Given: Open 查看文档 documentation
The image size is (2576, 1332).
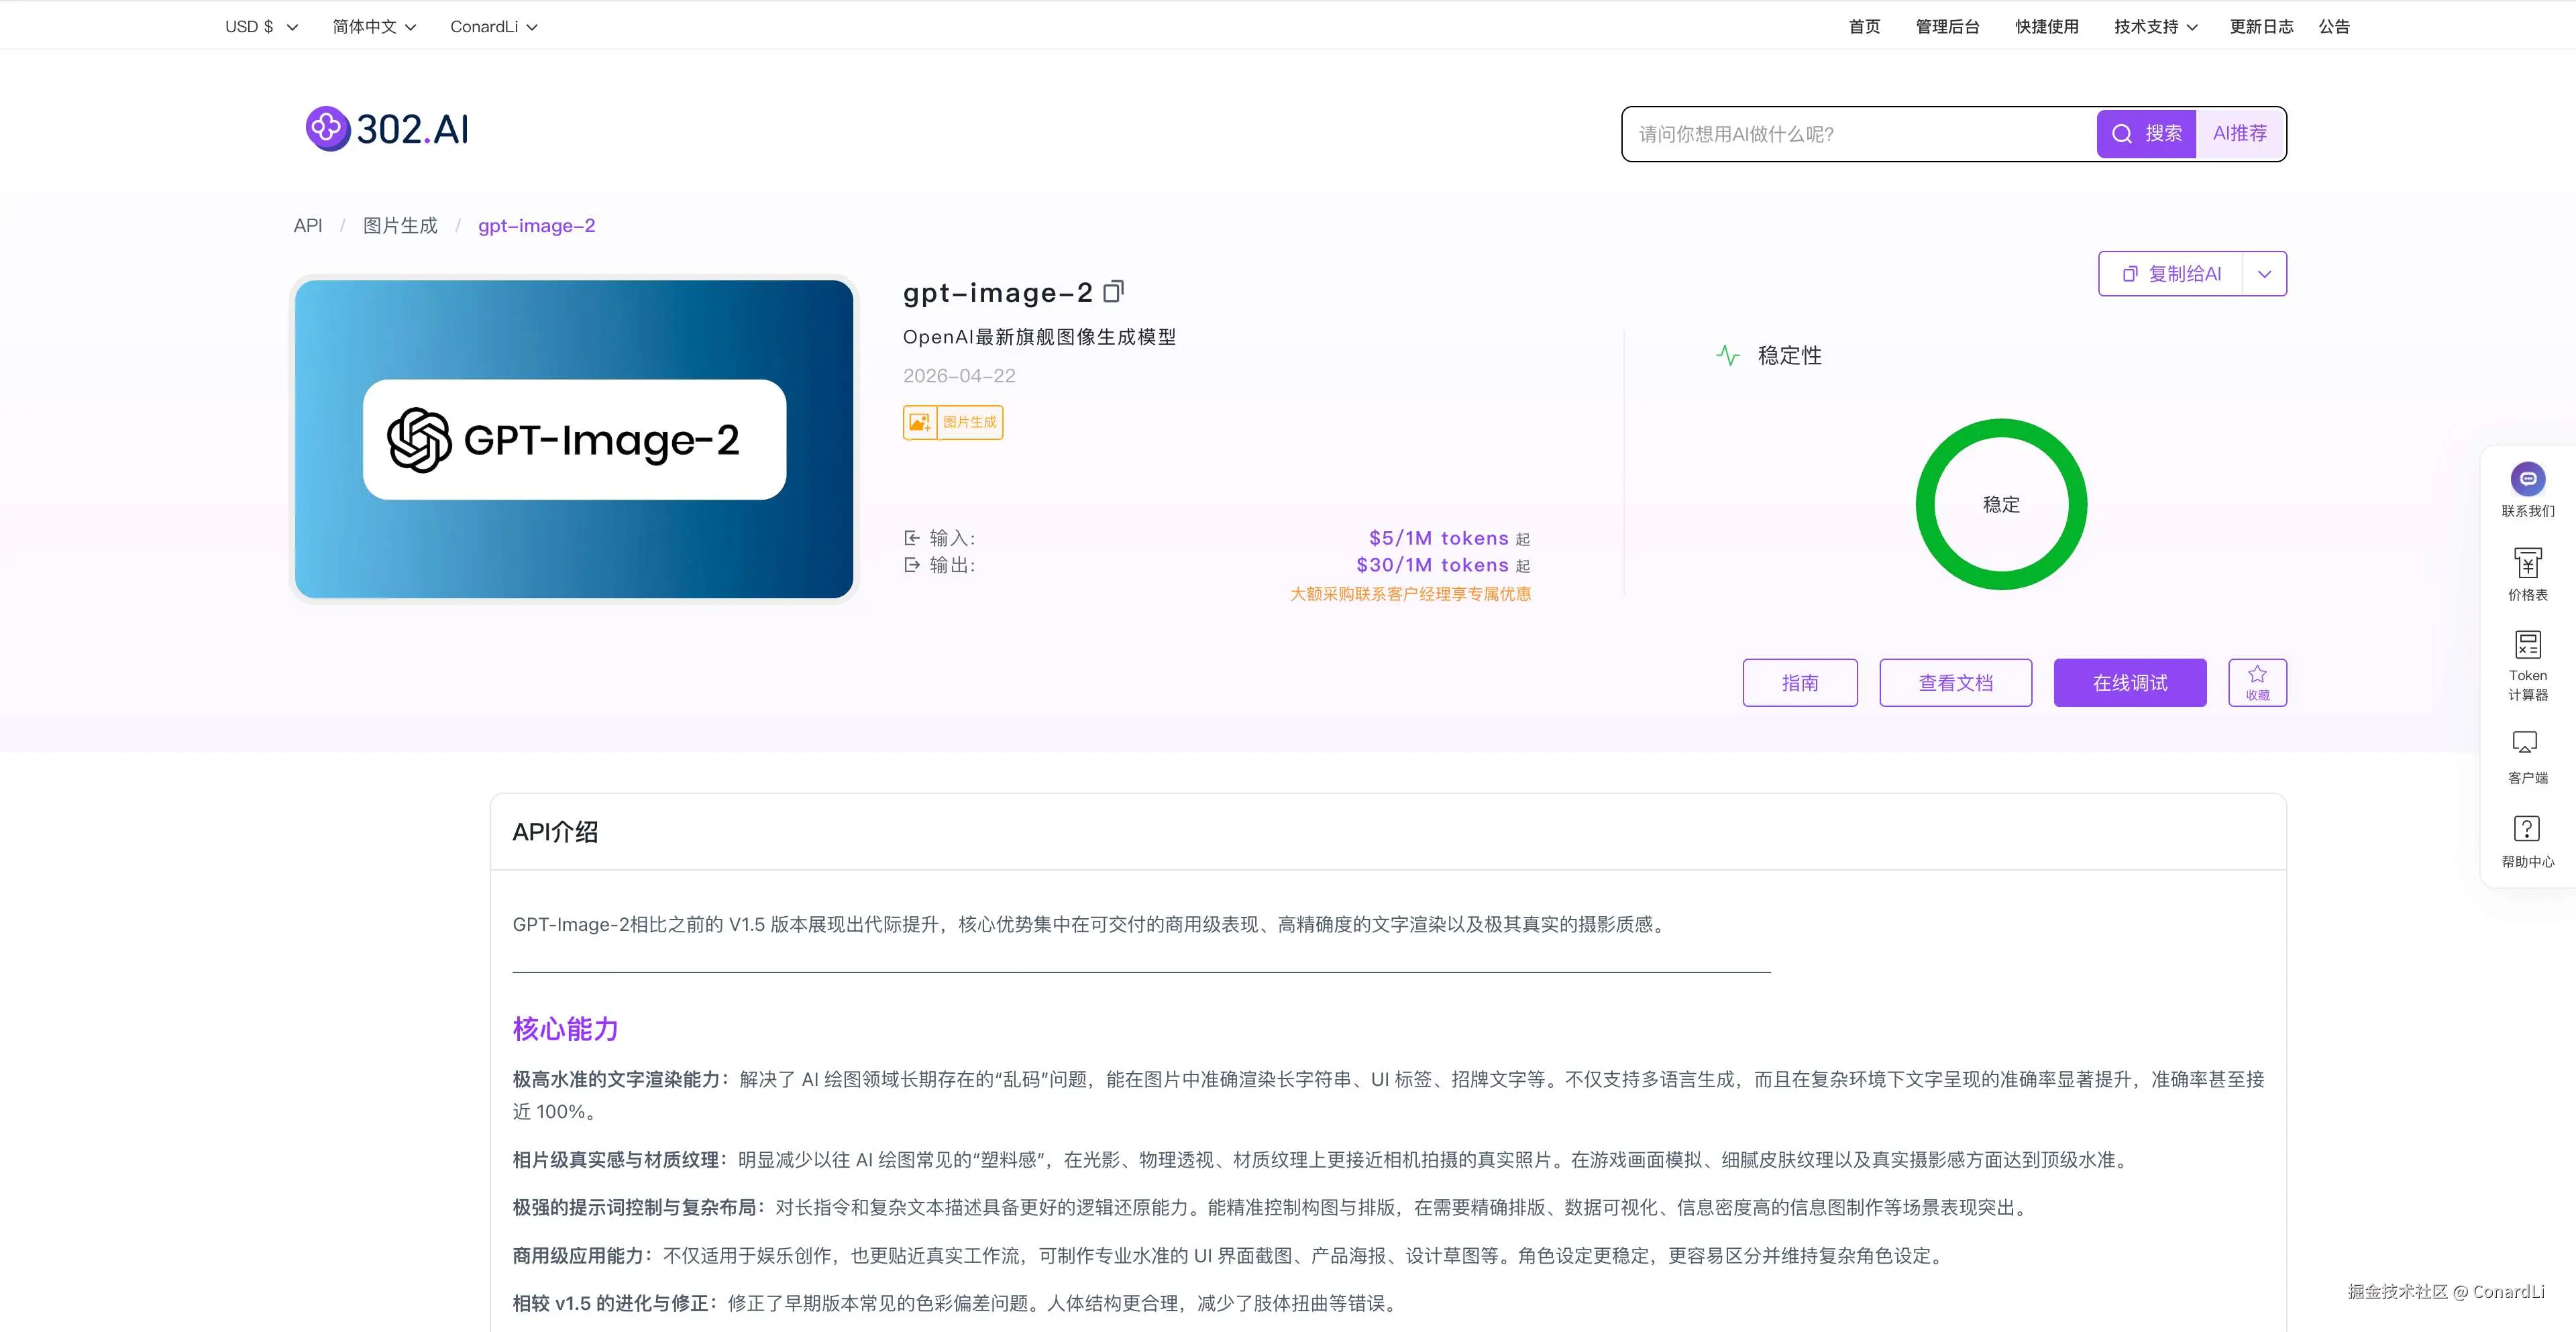Looking at the screenshot, I should (x=1955, y=682).
